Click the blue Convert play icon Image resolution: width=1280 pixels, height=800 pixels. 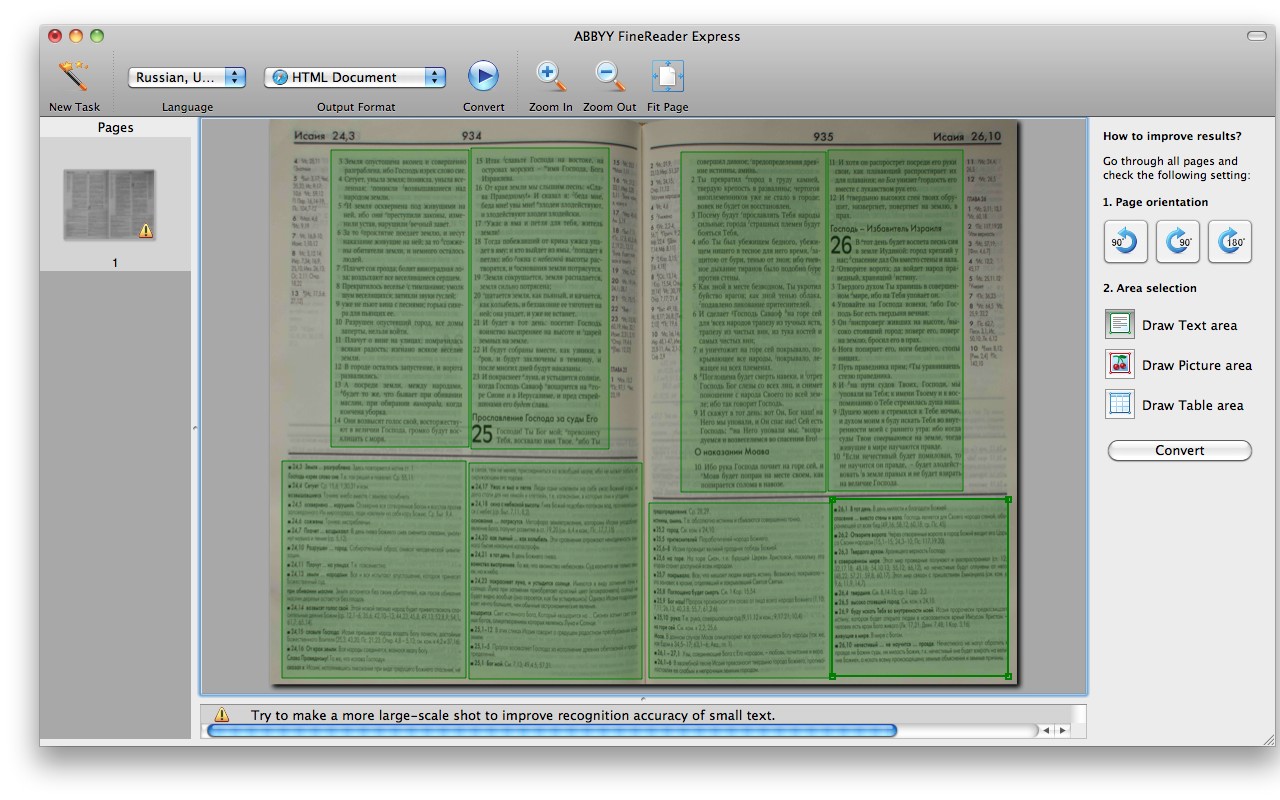pyautogui.click(x=483, y=76)
